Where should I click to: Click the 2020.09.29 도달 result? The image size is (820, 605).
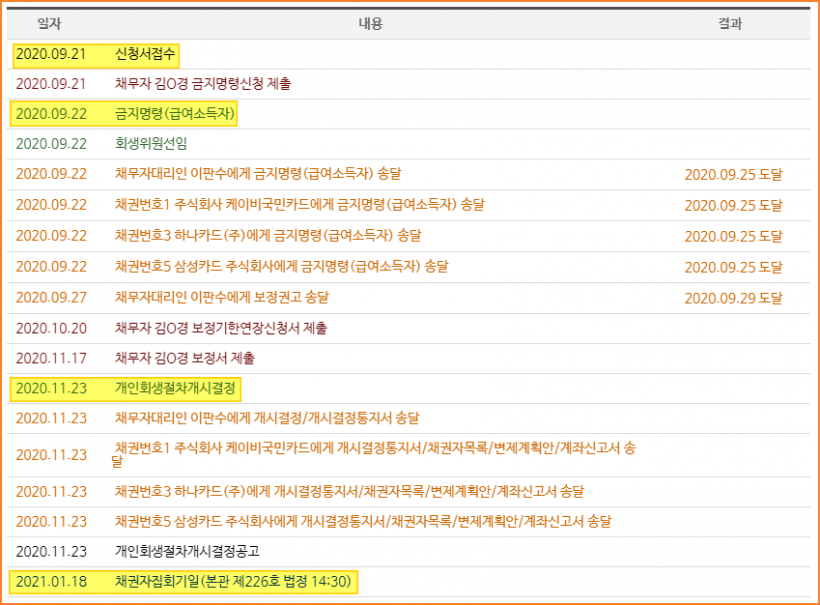point(734,298)
